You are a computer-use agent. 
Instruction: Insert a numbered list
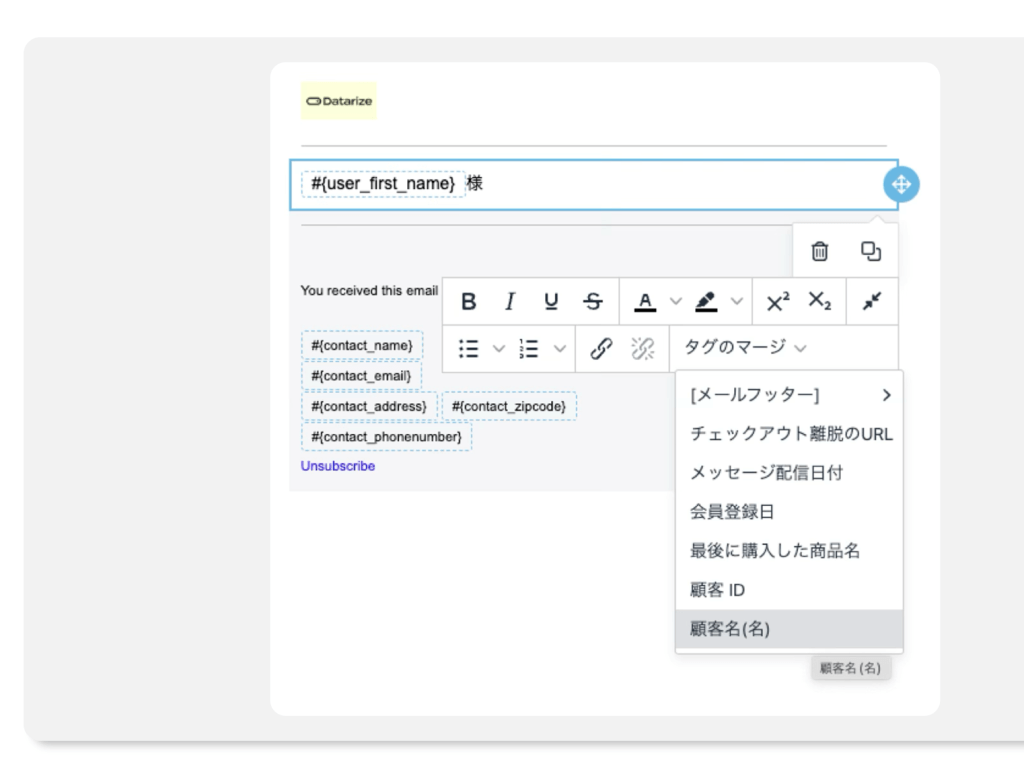pyautogui.click(x=529, y=349)
